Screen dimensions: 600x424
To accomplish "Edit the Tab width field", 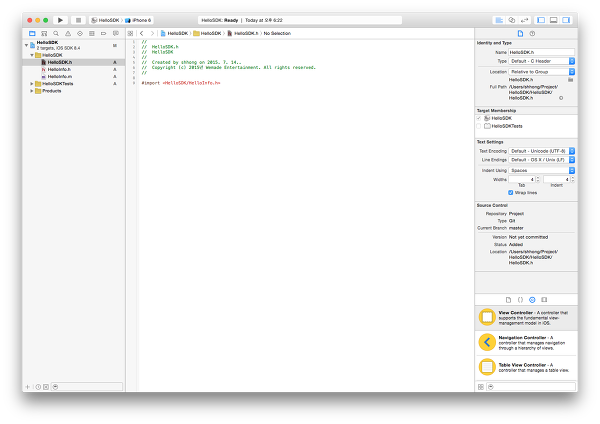I will coord(522,179).
